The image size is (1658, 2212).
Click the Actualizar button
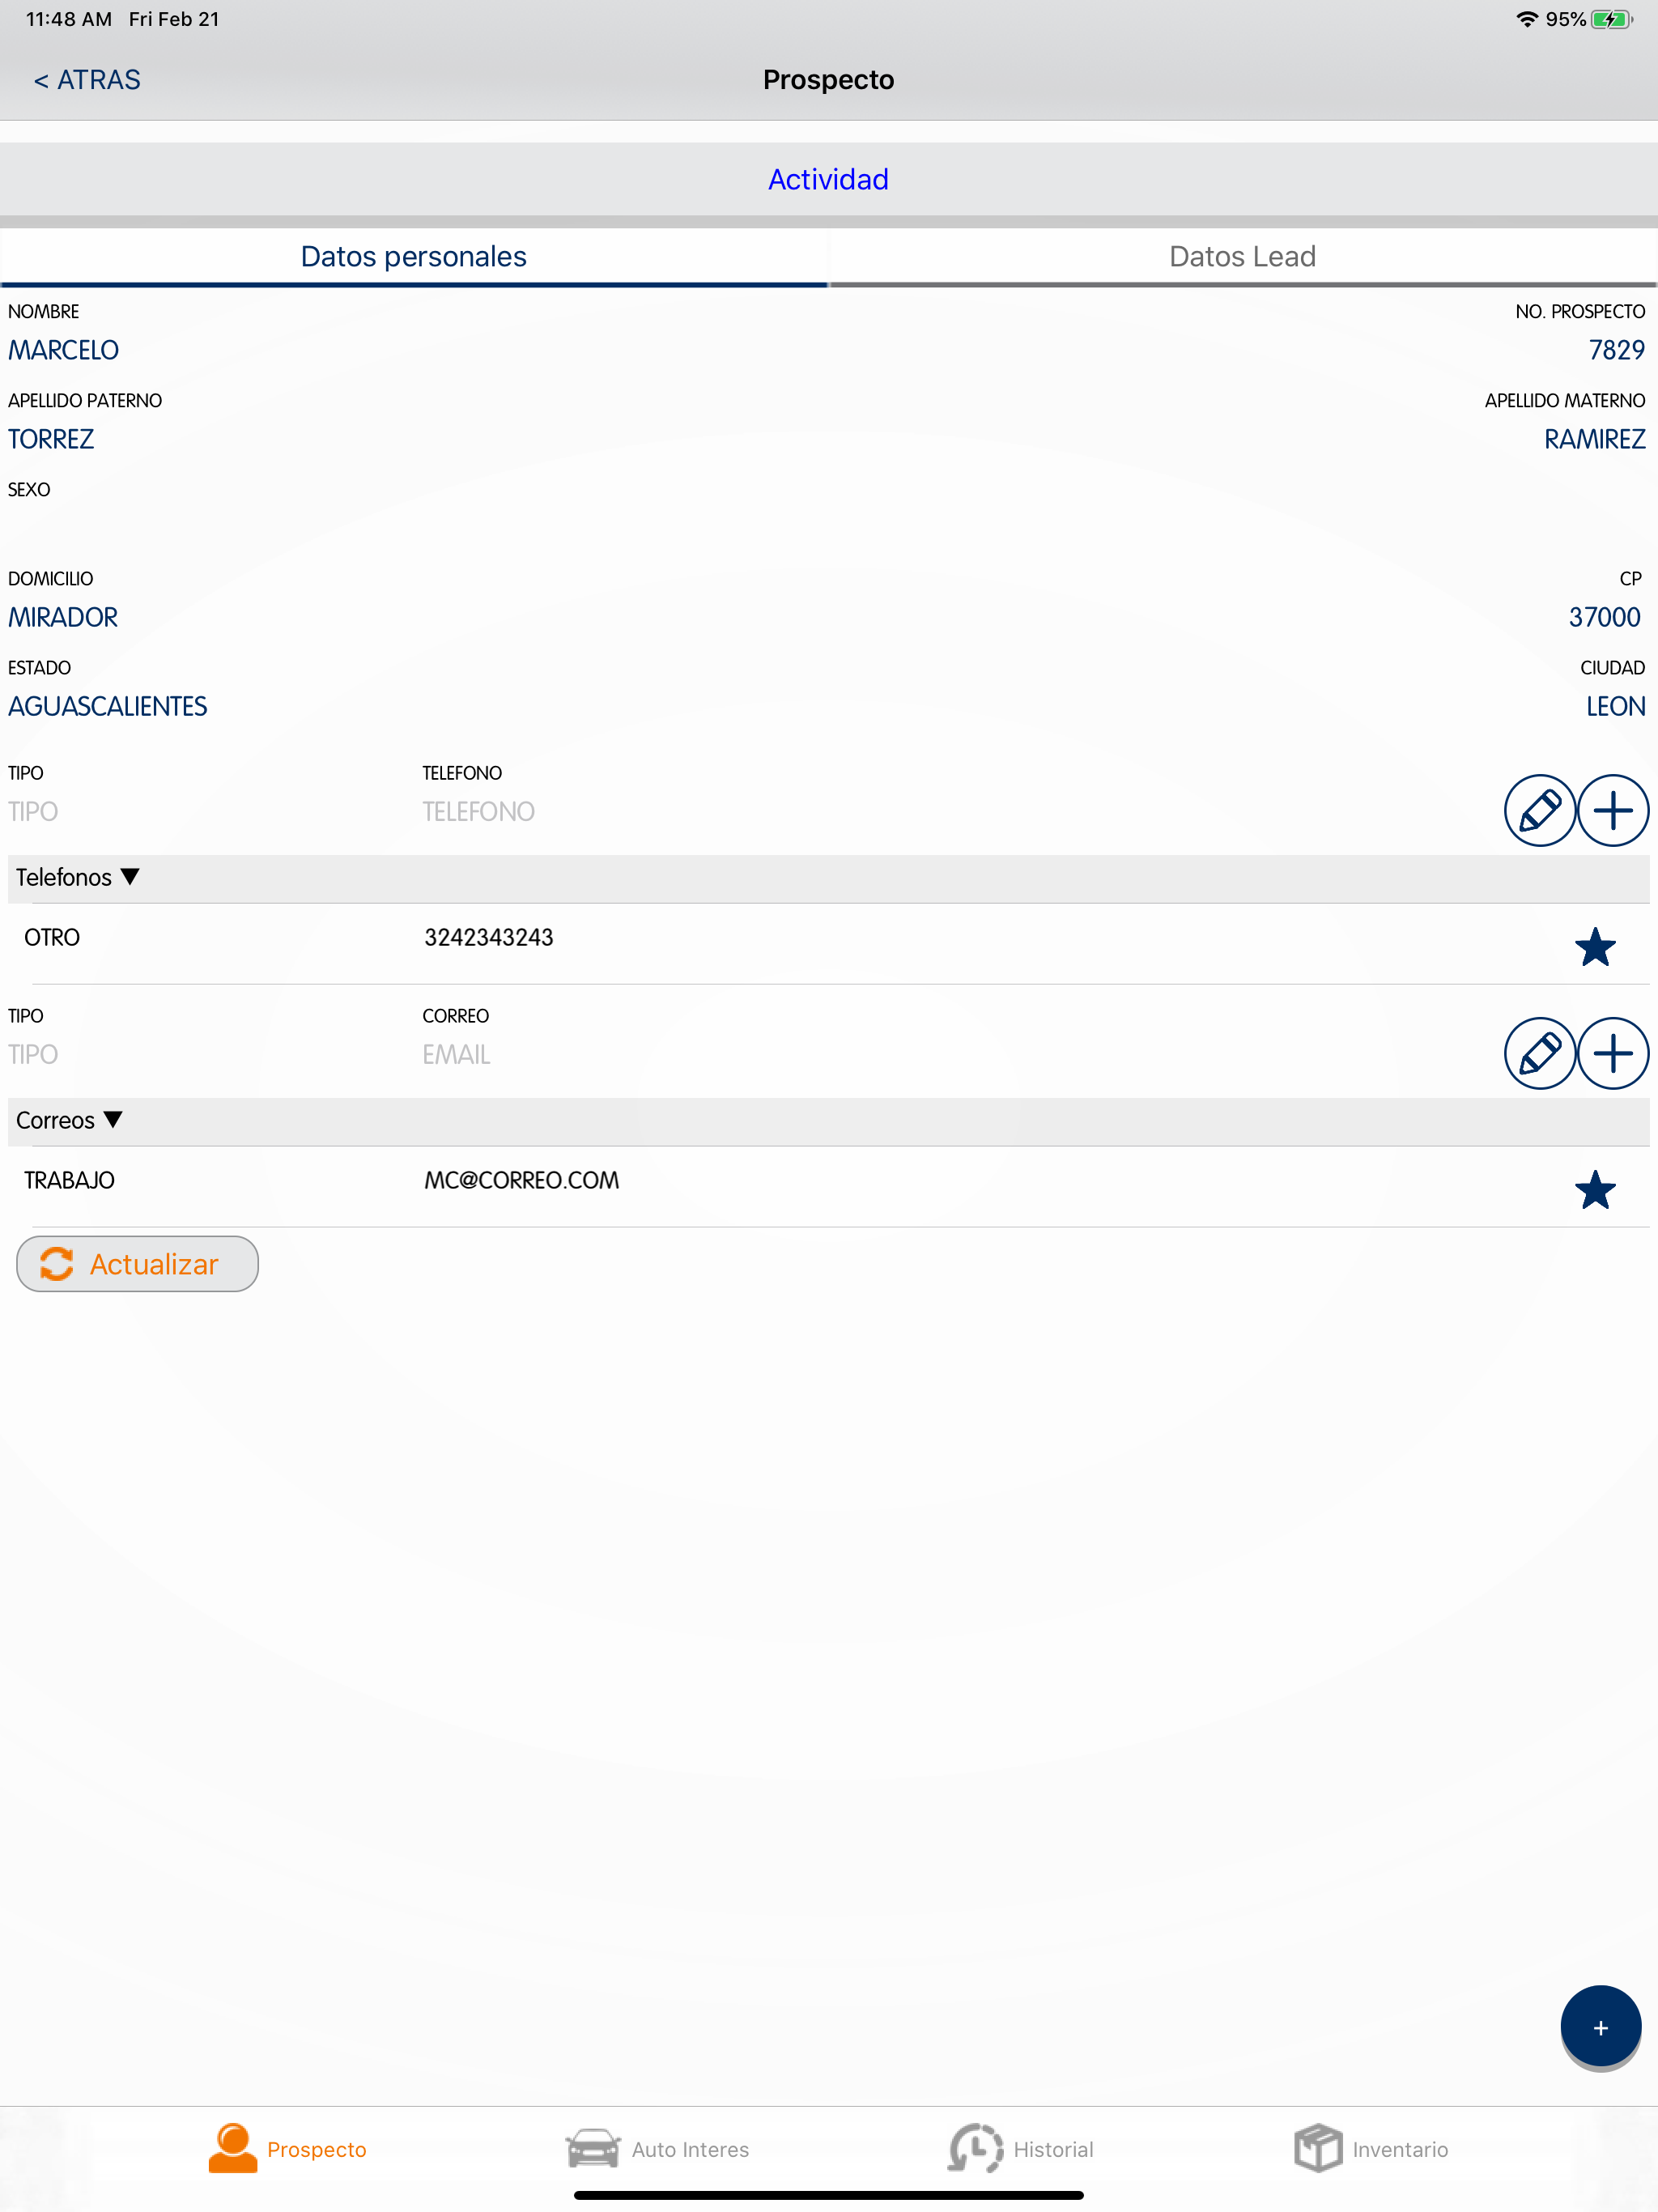point(137,1264)
